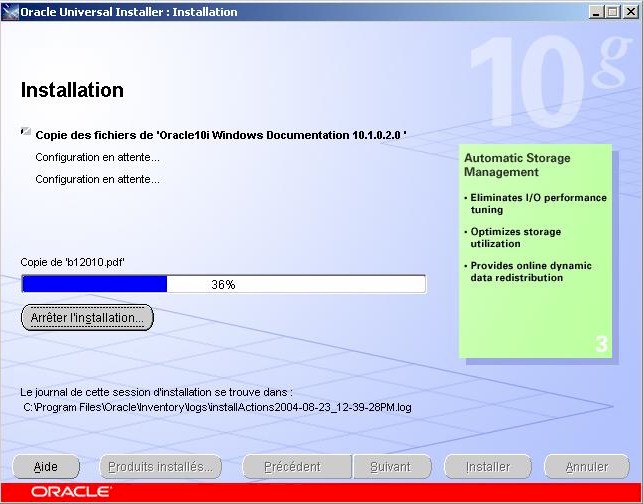Click the 'Automatic Storage Management' panel heading
The width and height of the screenshot is (643, 504).
(x=517, y=165)
